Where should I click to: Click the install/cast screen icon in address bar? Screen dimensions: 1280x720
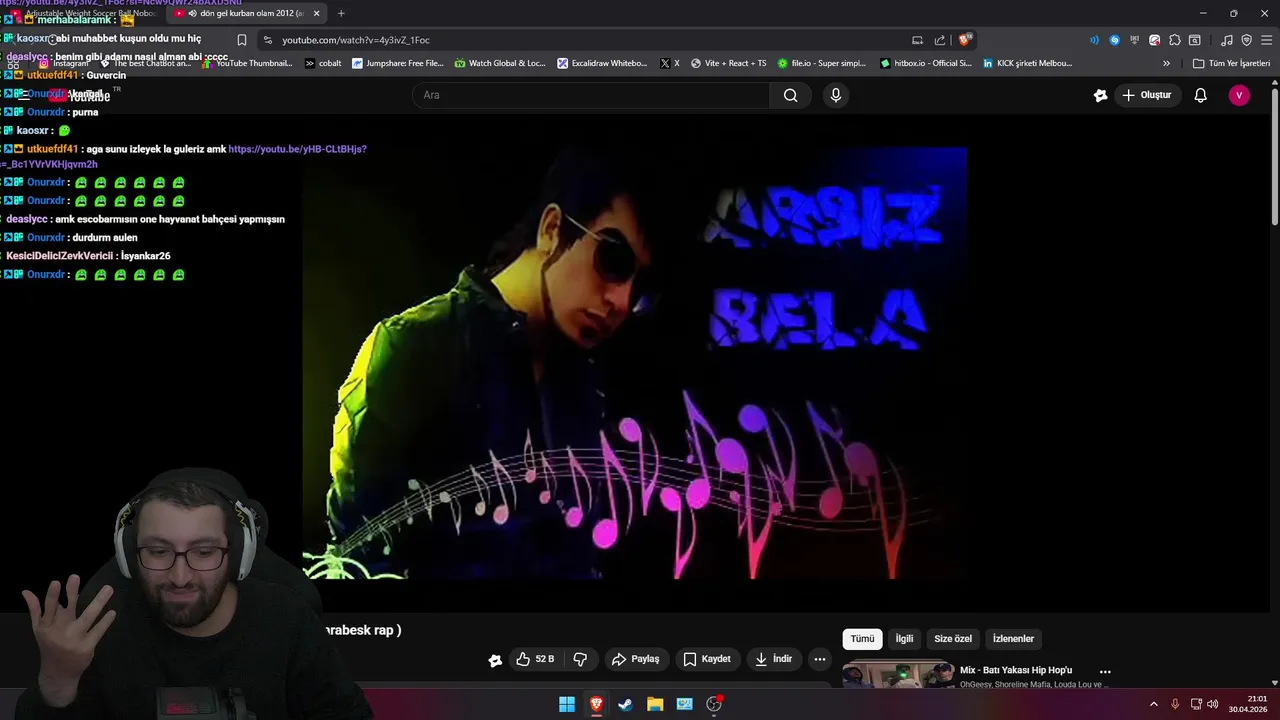(x=917, y=40)
